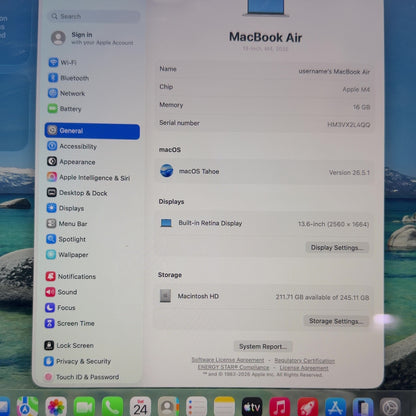Click the System Report... button
This screenshot has width=416, height=416.
pos(263,346)
